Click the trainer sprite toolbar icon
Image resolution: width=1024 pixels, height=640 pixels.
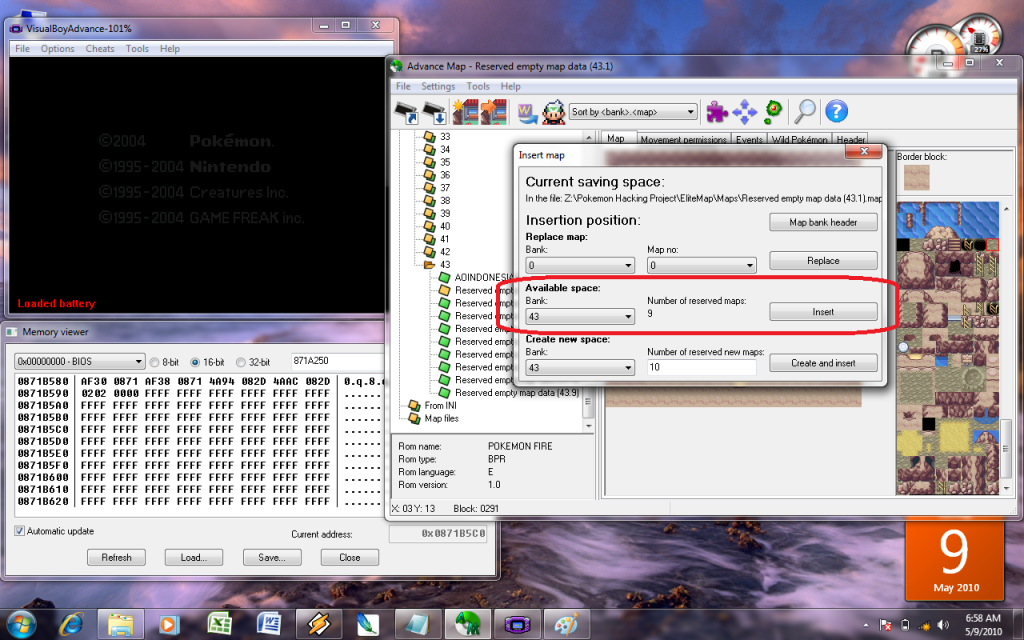[553, 112]
